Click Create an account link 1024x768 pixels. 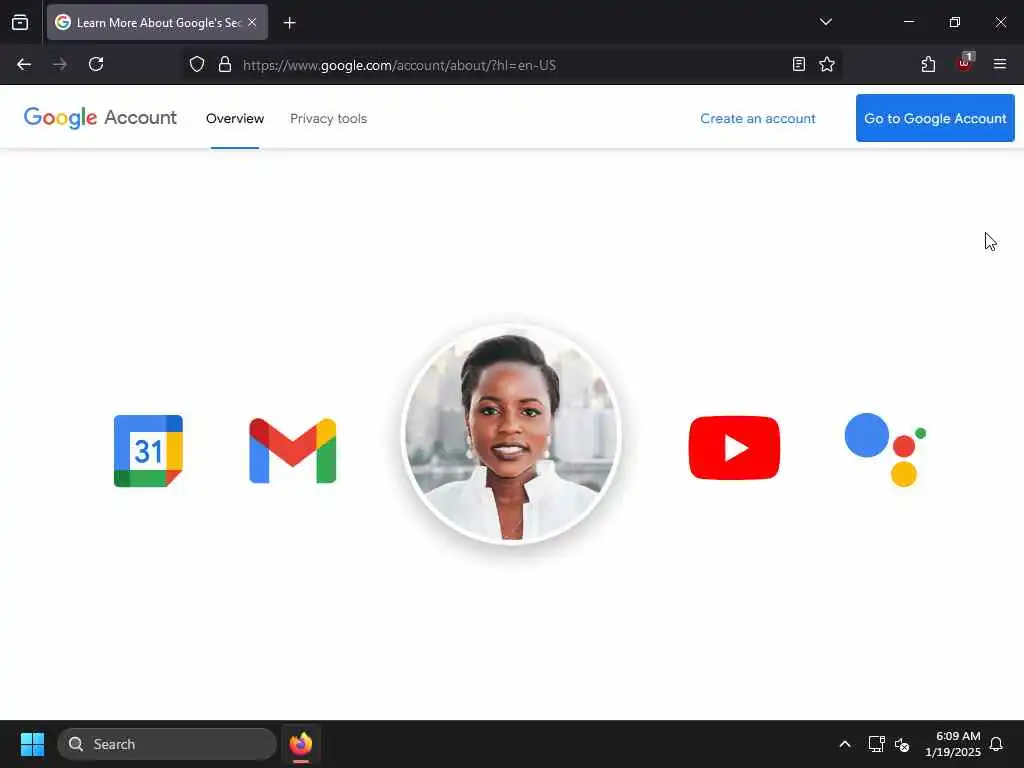[758, 118]
